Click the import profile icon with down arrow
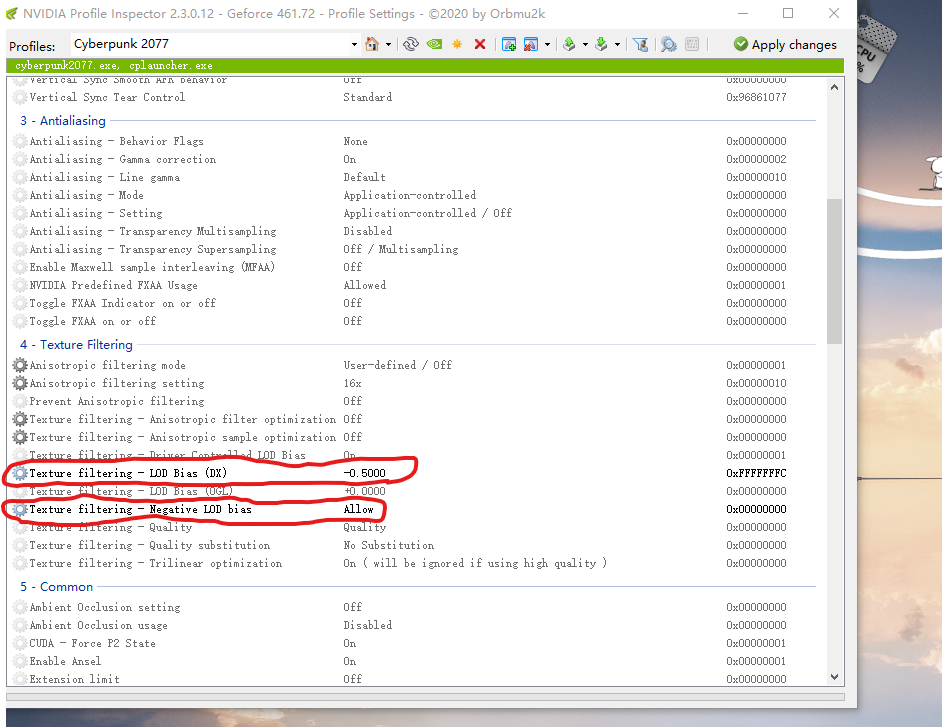Screen dimensions: 942x727 coord(601,44)
